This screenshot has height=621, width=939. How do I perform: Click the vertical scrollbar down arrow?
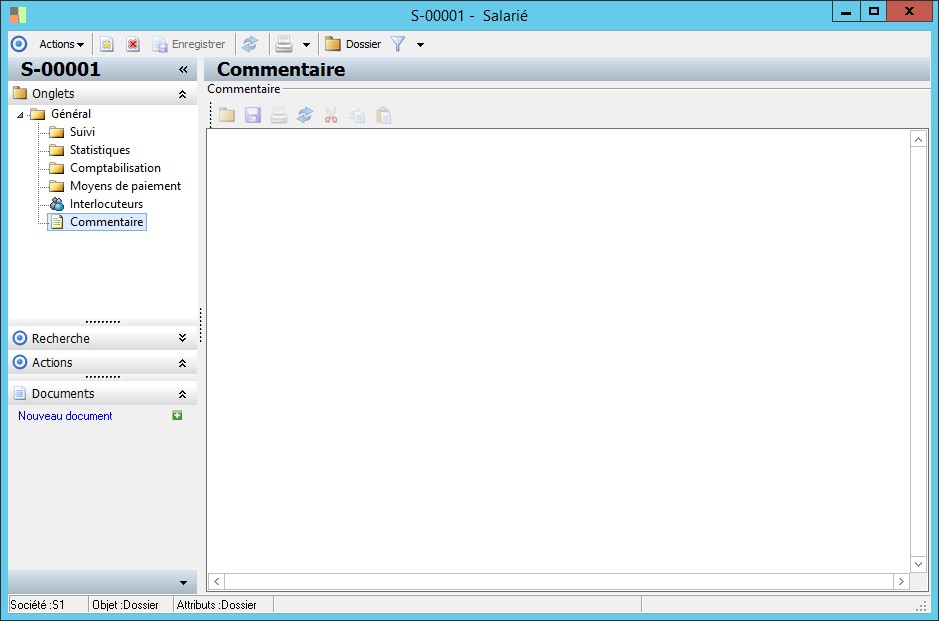point(918,564)
